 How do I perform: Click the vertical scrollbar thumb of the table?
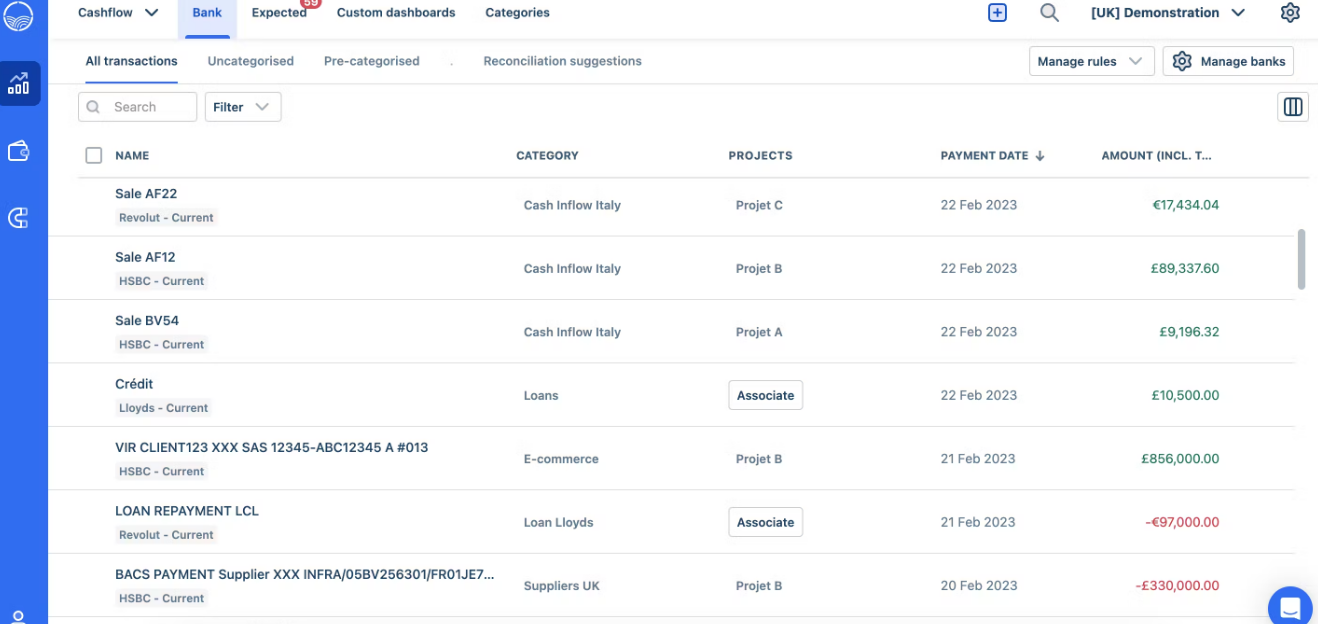pos(1301,259)
